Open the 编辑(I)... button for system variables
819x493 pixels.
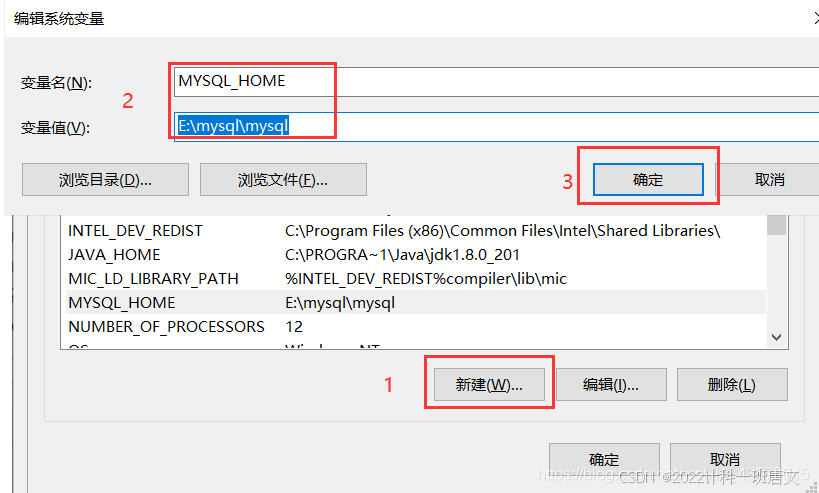(x=611, y=385)
